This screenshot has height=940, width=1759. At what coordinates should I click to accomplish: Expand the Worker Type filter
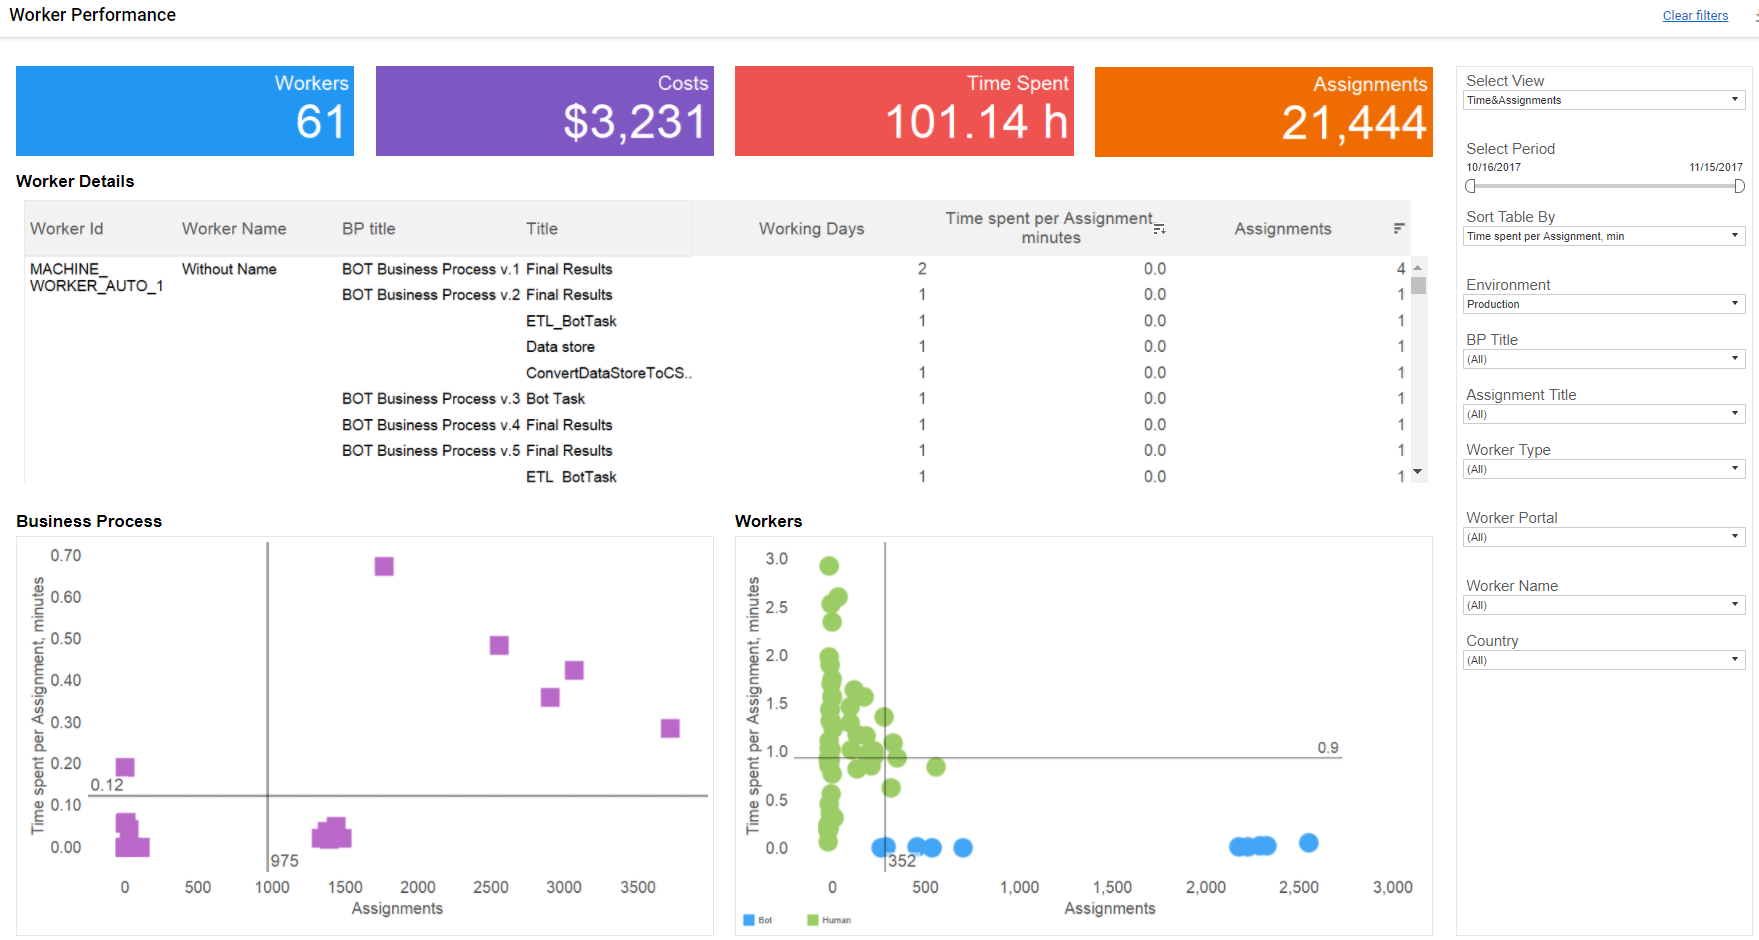[1604, 469]
